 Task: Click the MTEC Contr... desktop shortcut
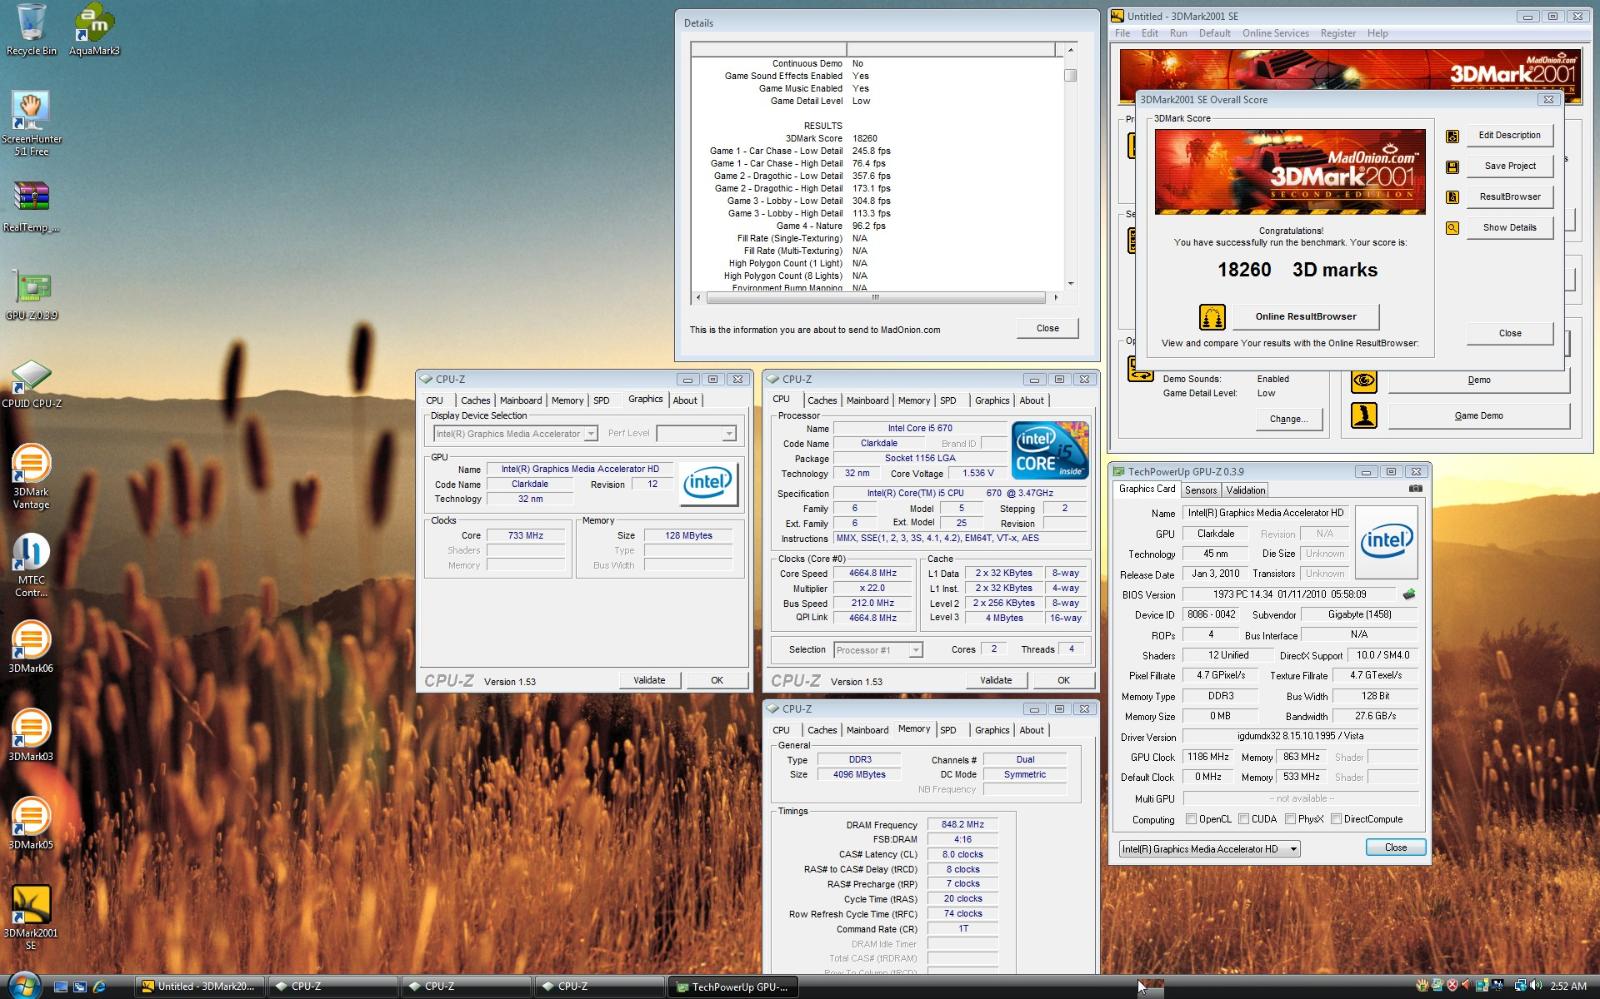pos(31,565)
